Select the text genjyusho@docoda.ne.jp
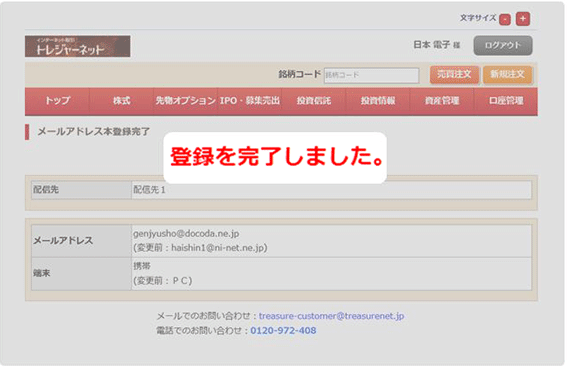 [x=186, y=234]
